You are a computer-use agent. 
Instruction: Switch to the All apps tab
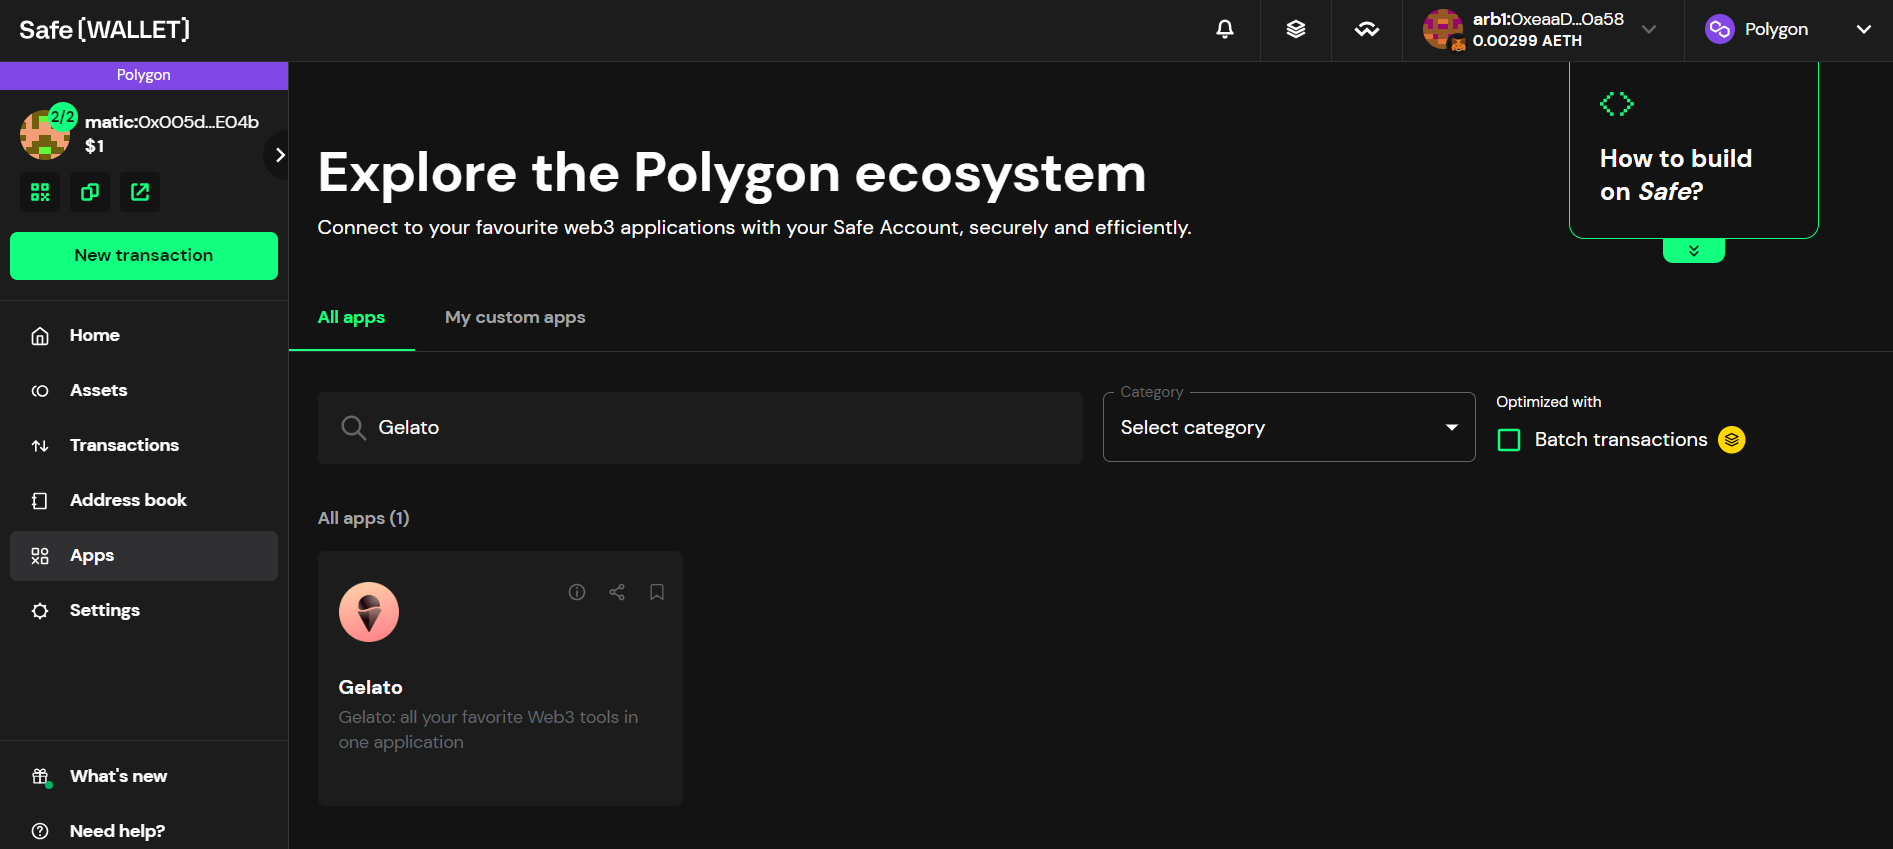click(351, 318)
